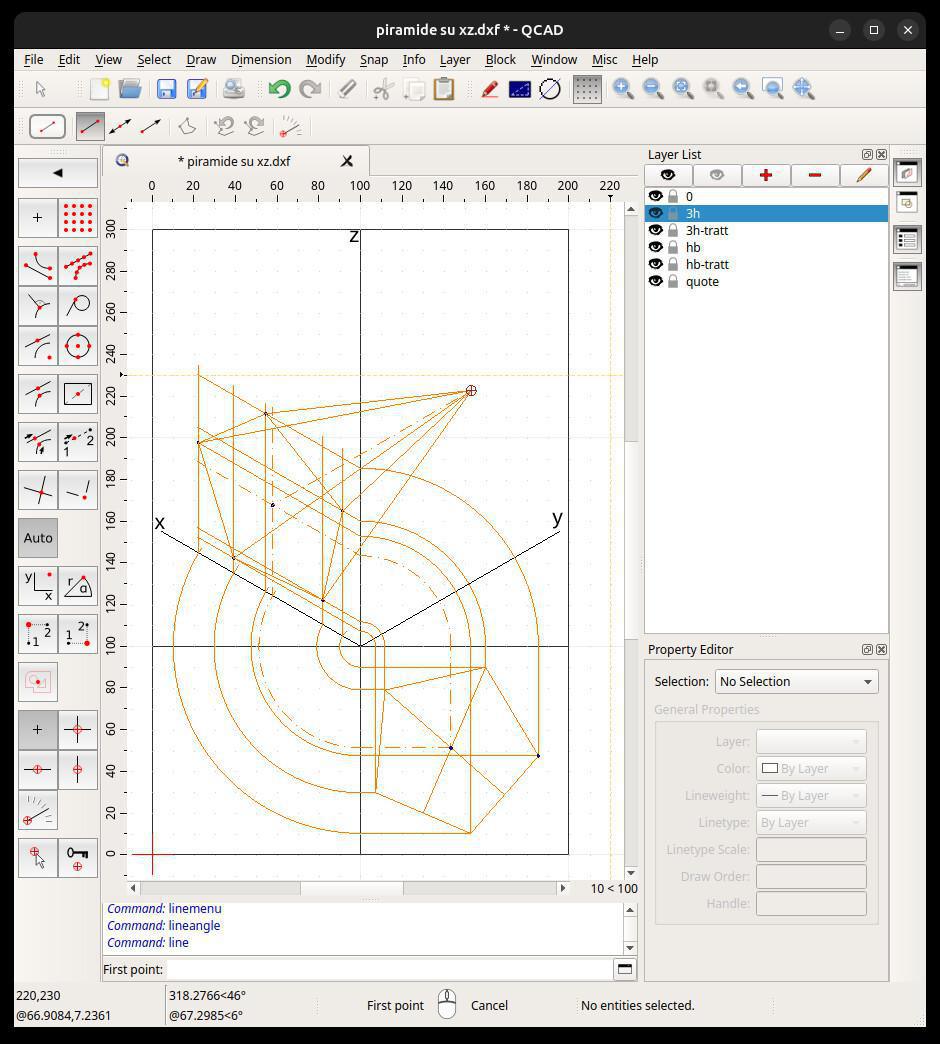Expand the Lineweight dropdown
Viewport: 940px width, 1044px height.
(810, 795)
